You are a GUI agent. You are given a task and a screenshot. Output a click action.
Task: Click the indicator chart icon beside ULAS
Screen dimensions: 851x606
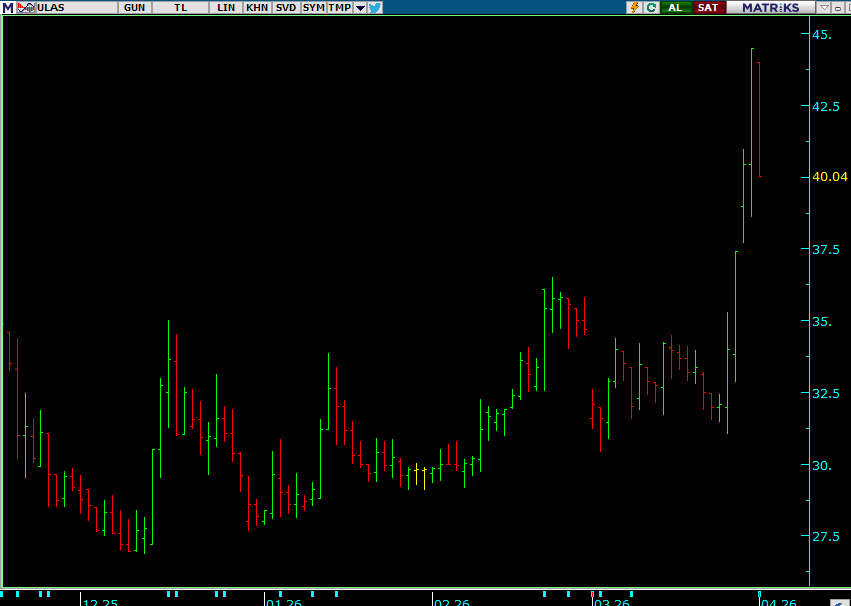[26, 8]
